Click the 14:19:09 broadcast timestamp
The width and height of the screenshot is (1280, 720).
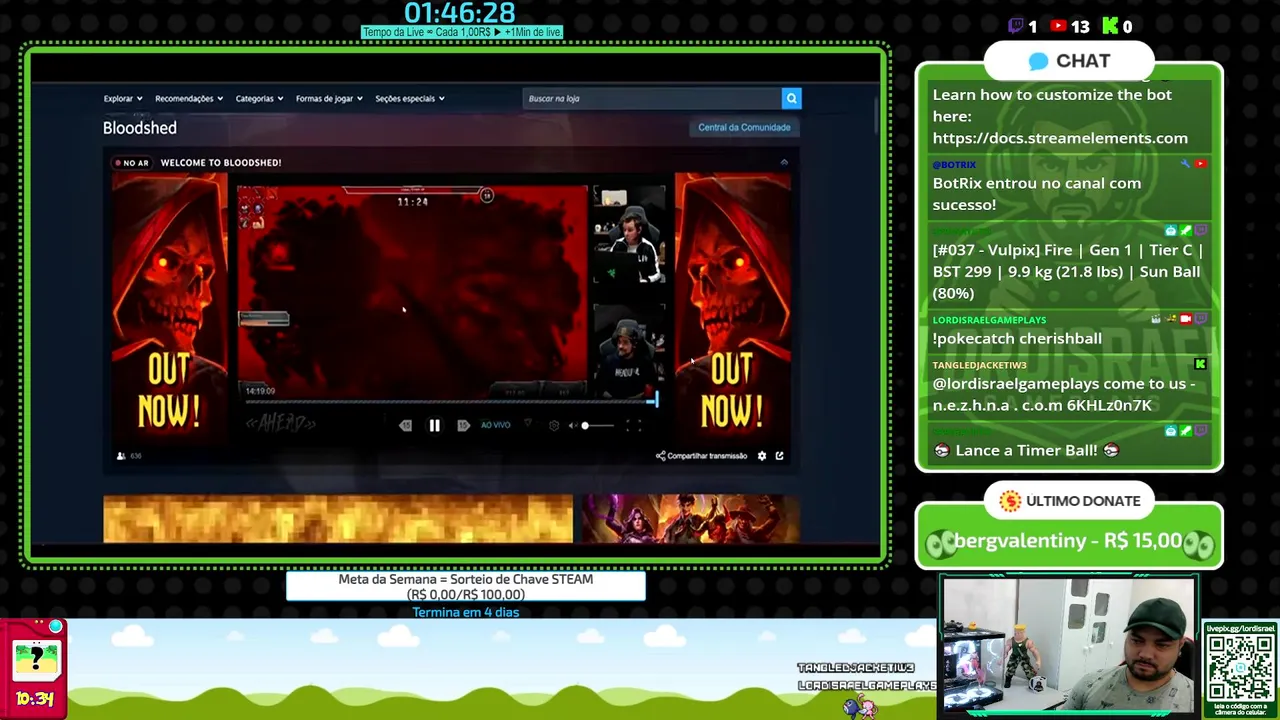(260, 391)
